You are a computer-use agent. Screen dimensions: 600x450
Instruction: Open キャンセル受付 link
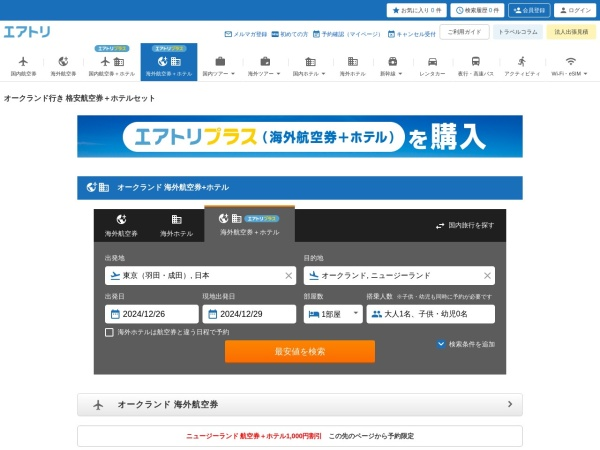(412, 34)
